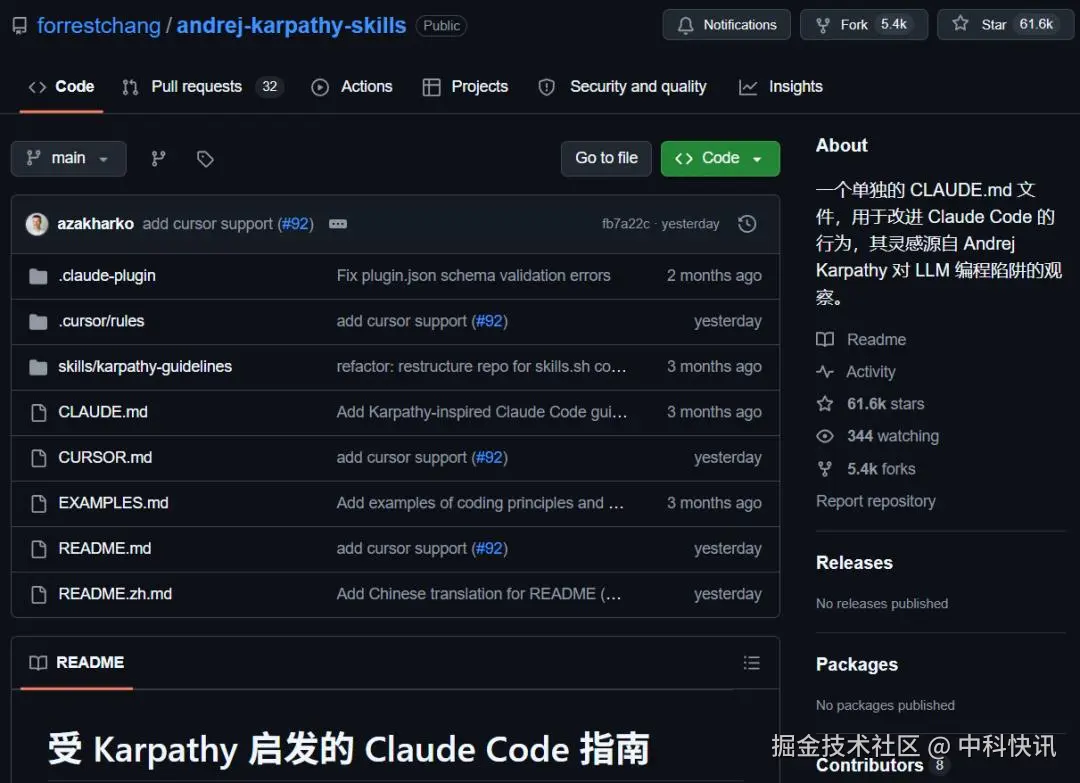Screen dimensions: 1080x783
Task: Click the branches icon next to main
Action: pos(158,159)
